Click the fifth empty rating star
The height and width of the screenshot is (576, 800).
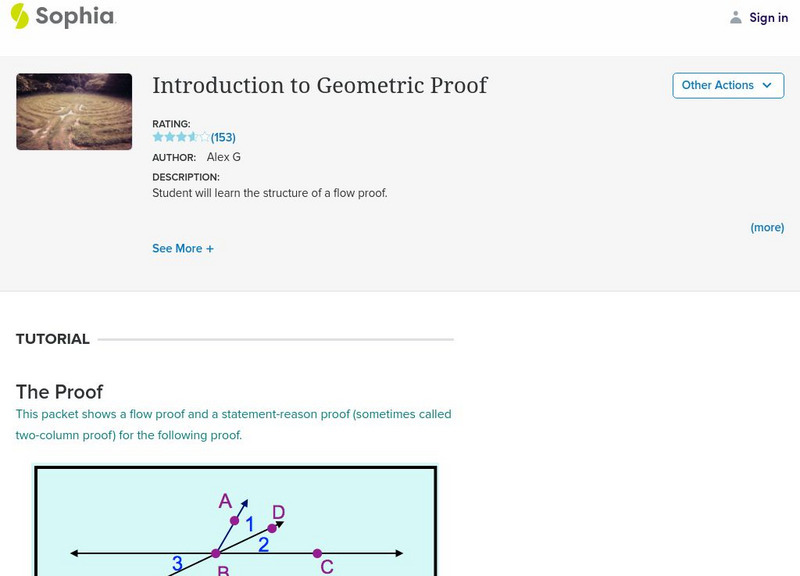(204, 137)
